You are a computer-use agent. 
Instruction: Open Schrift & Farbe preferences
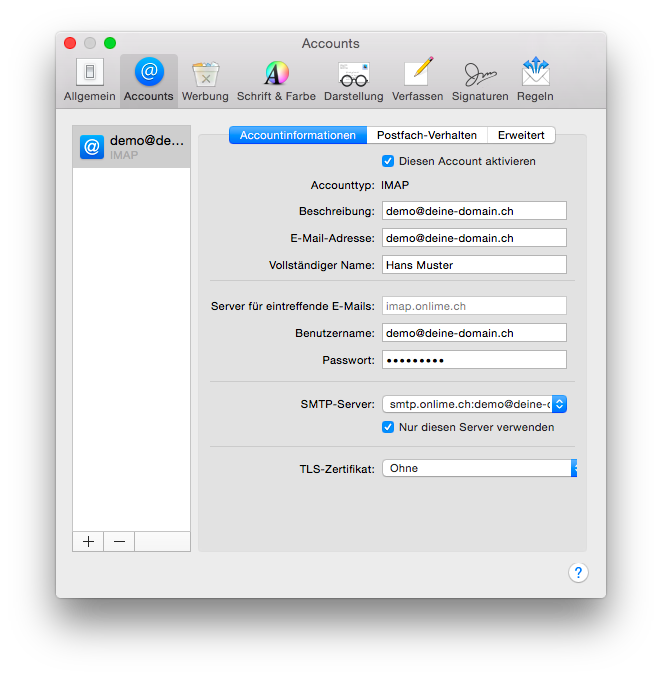coord(276,80)
